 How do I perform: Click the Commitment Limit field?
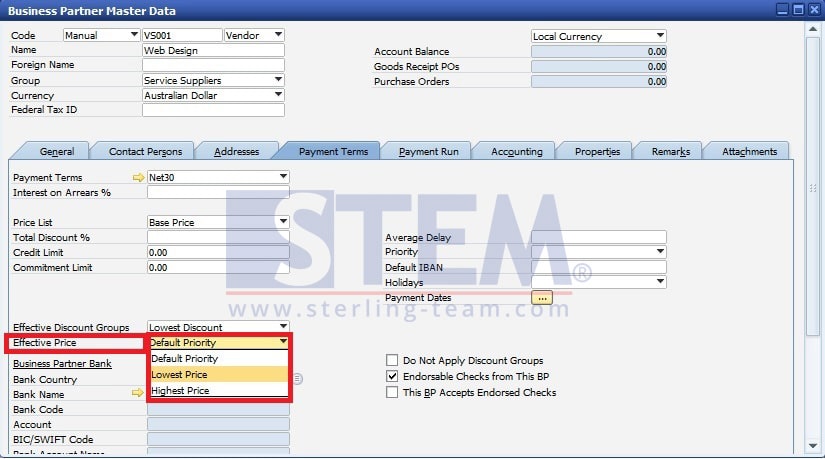pos(218,267)
